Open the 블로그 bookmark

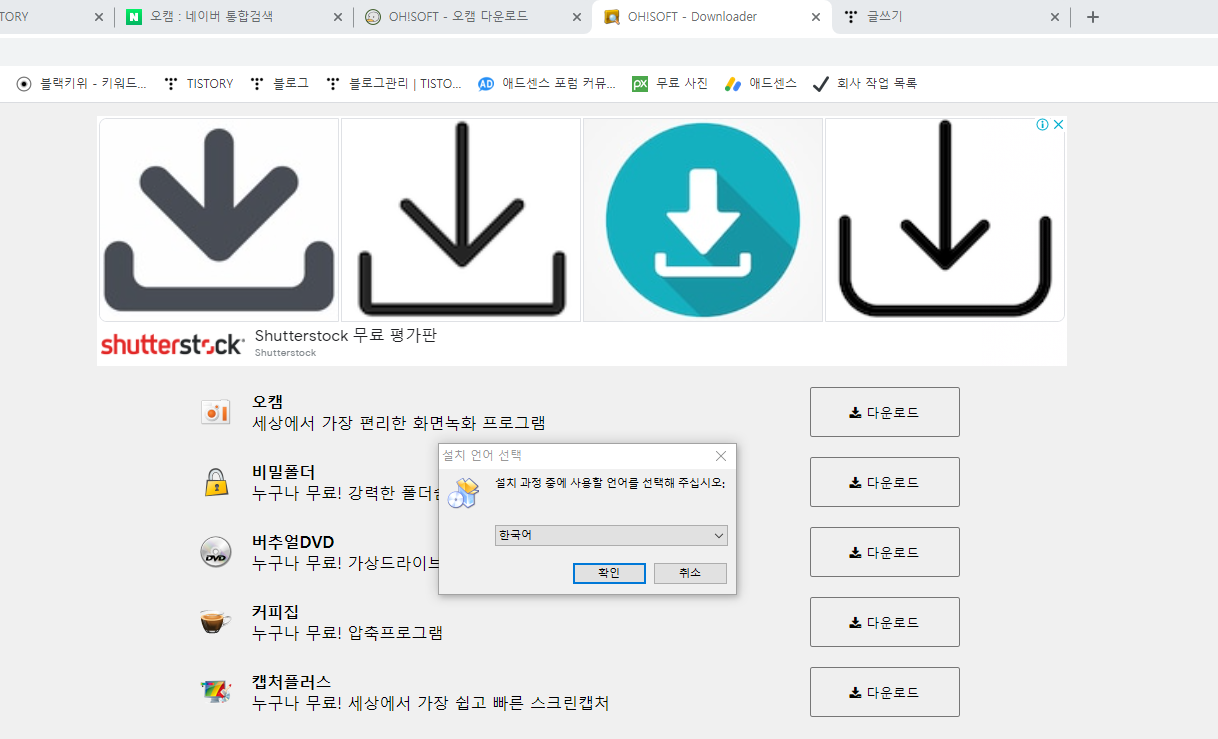point(279,84)
